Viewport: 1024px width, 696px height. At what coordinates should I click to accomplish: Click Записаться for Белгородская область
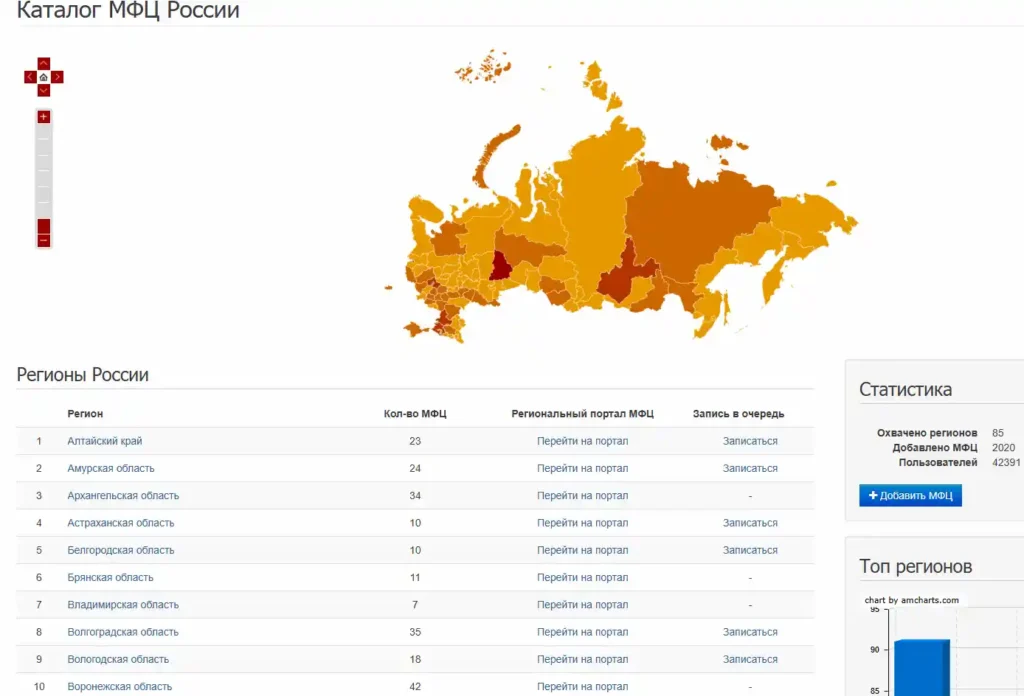[750, 550]
